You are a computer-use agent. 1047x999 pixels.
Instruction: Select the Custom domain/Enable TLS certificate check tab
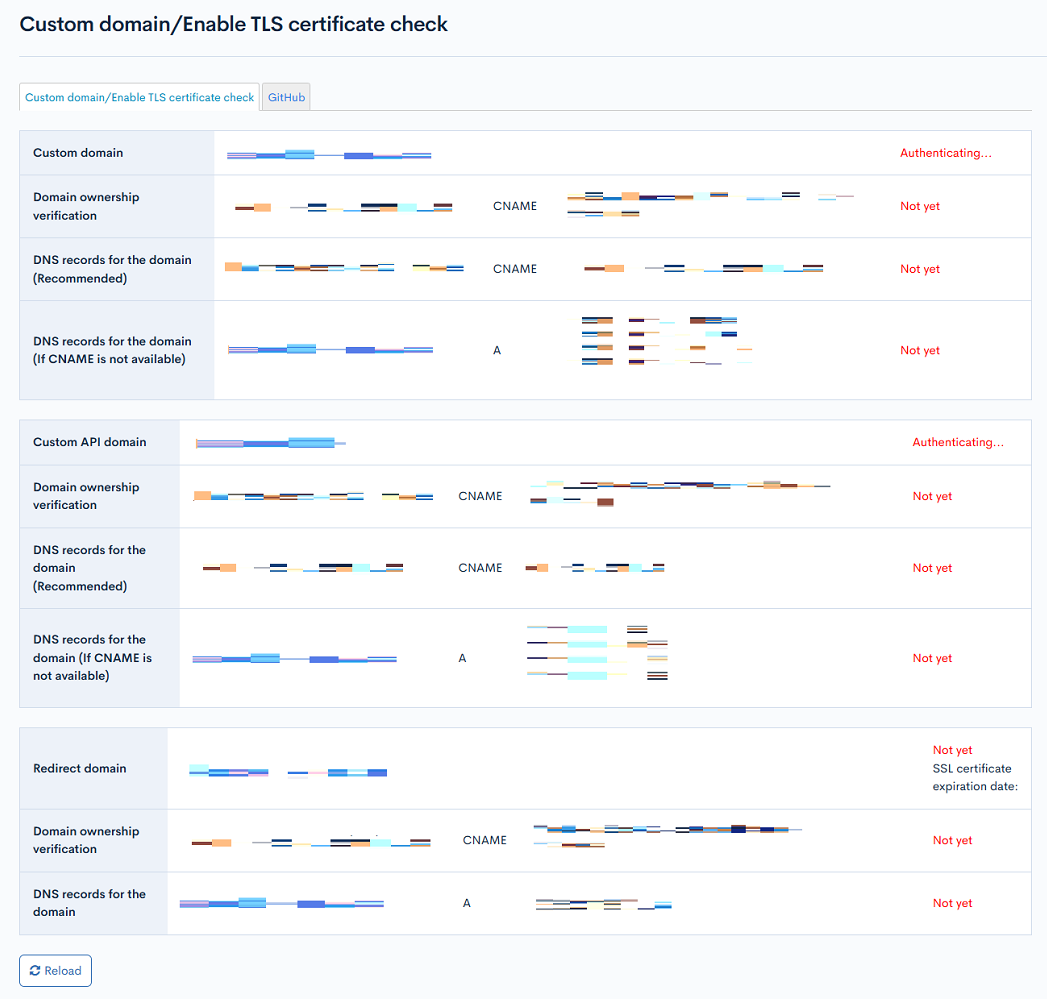tap(139, 97)
